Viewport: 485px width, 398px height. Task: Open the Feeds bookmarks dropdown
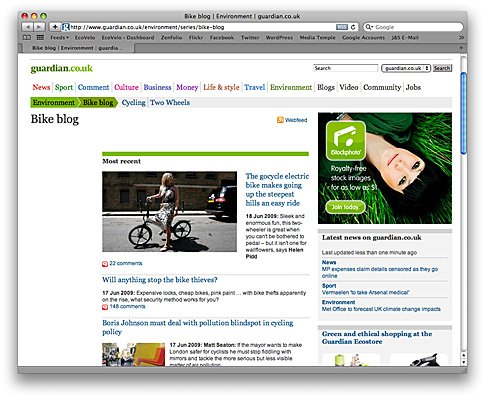[60, 37]
